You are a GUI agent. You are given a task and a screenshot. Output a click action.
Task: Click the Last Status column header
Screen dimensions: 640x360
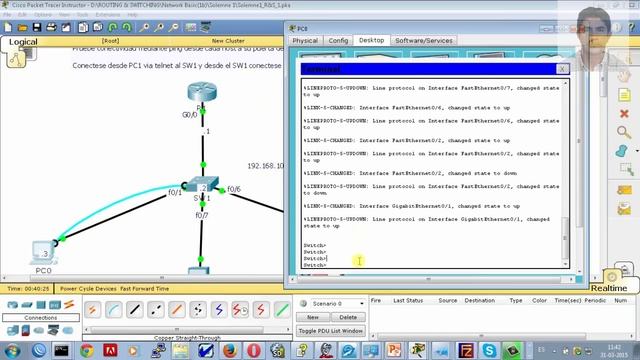[408, 300]
